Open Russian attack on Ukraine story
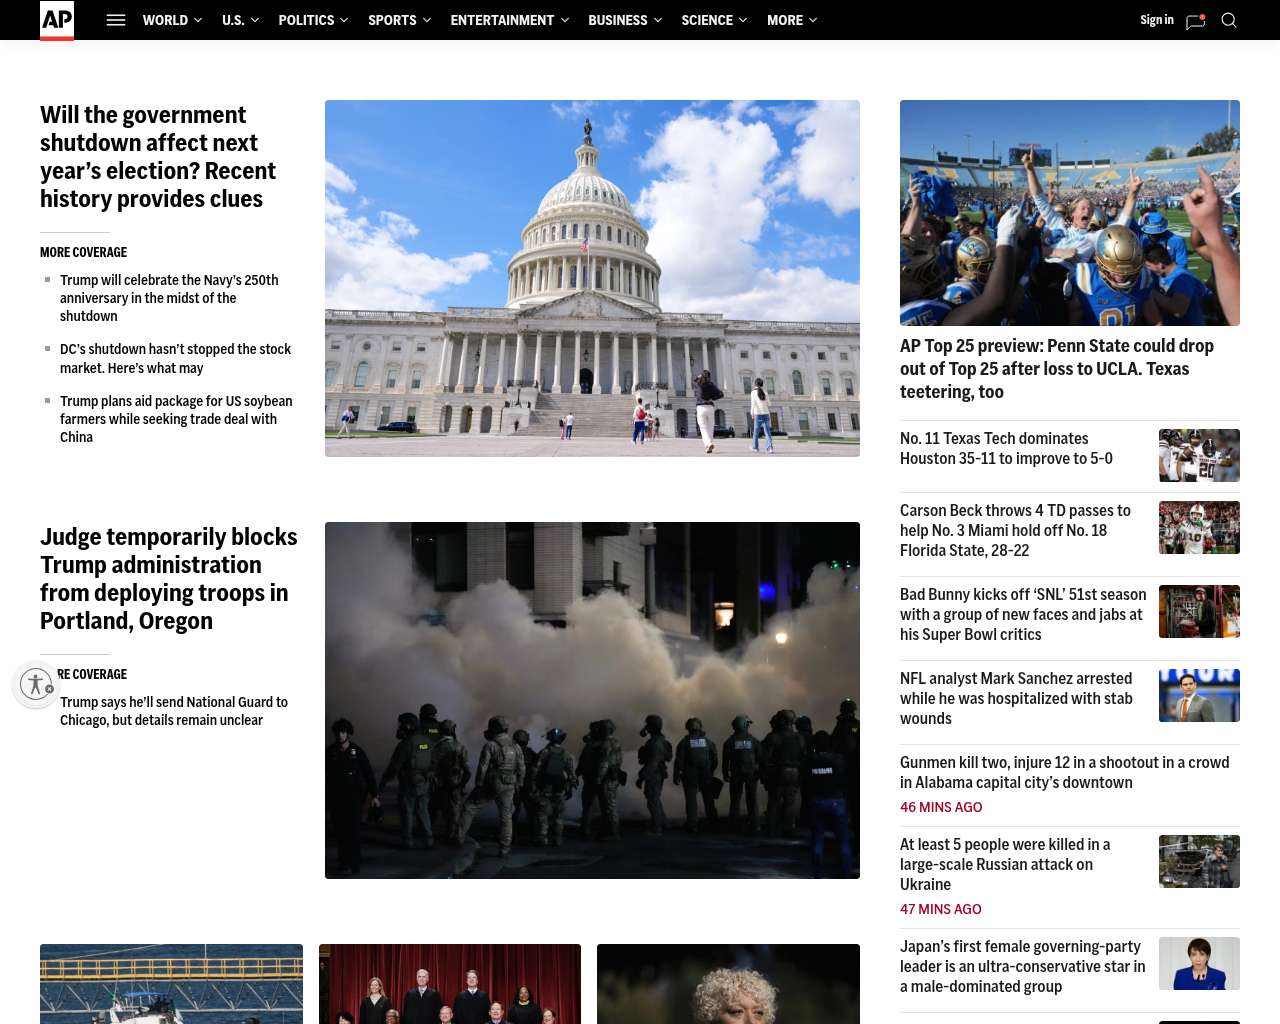The height and width of the screenshot is (1024, 1280). (x=1005, y=864)
